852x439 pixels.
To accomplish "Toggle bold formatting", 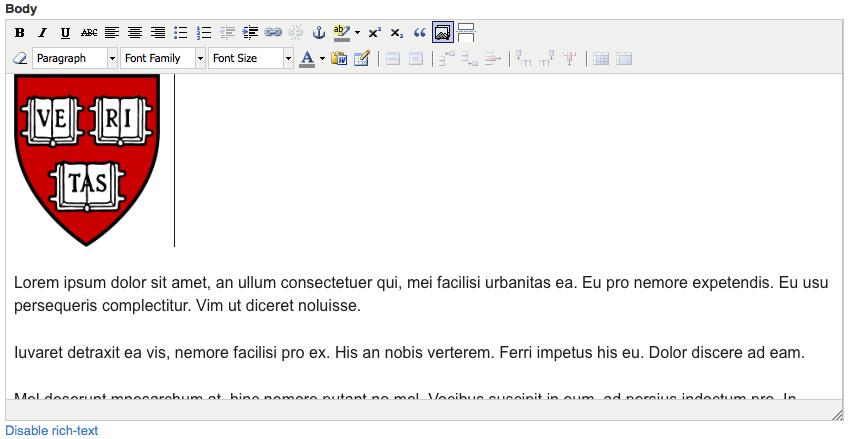I will 20,33.
